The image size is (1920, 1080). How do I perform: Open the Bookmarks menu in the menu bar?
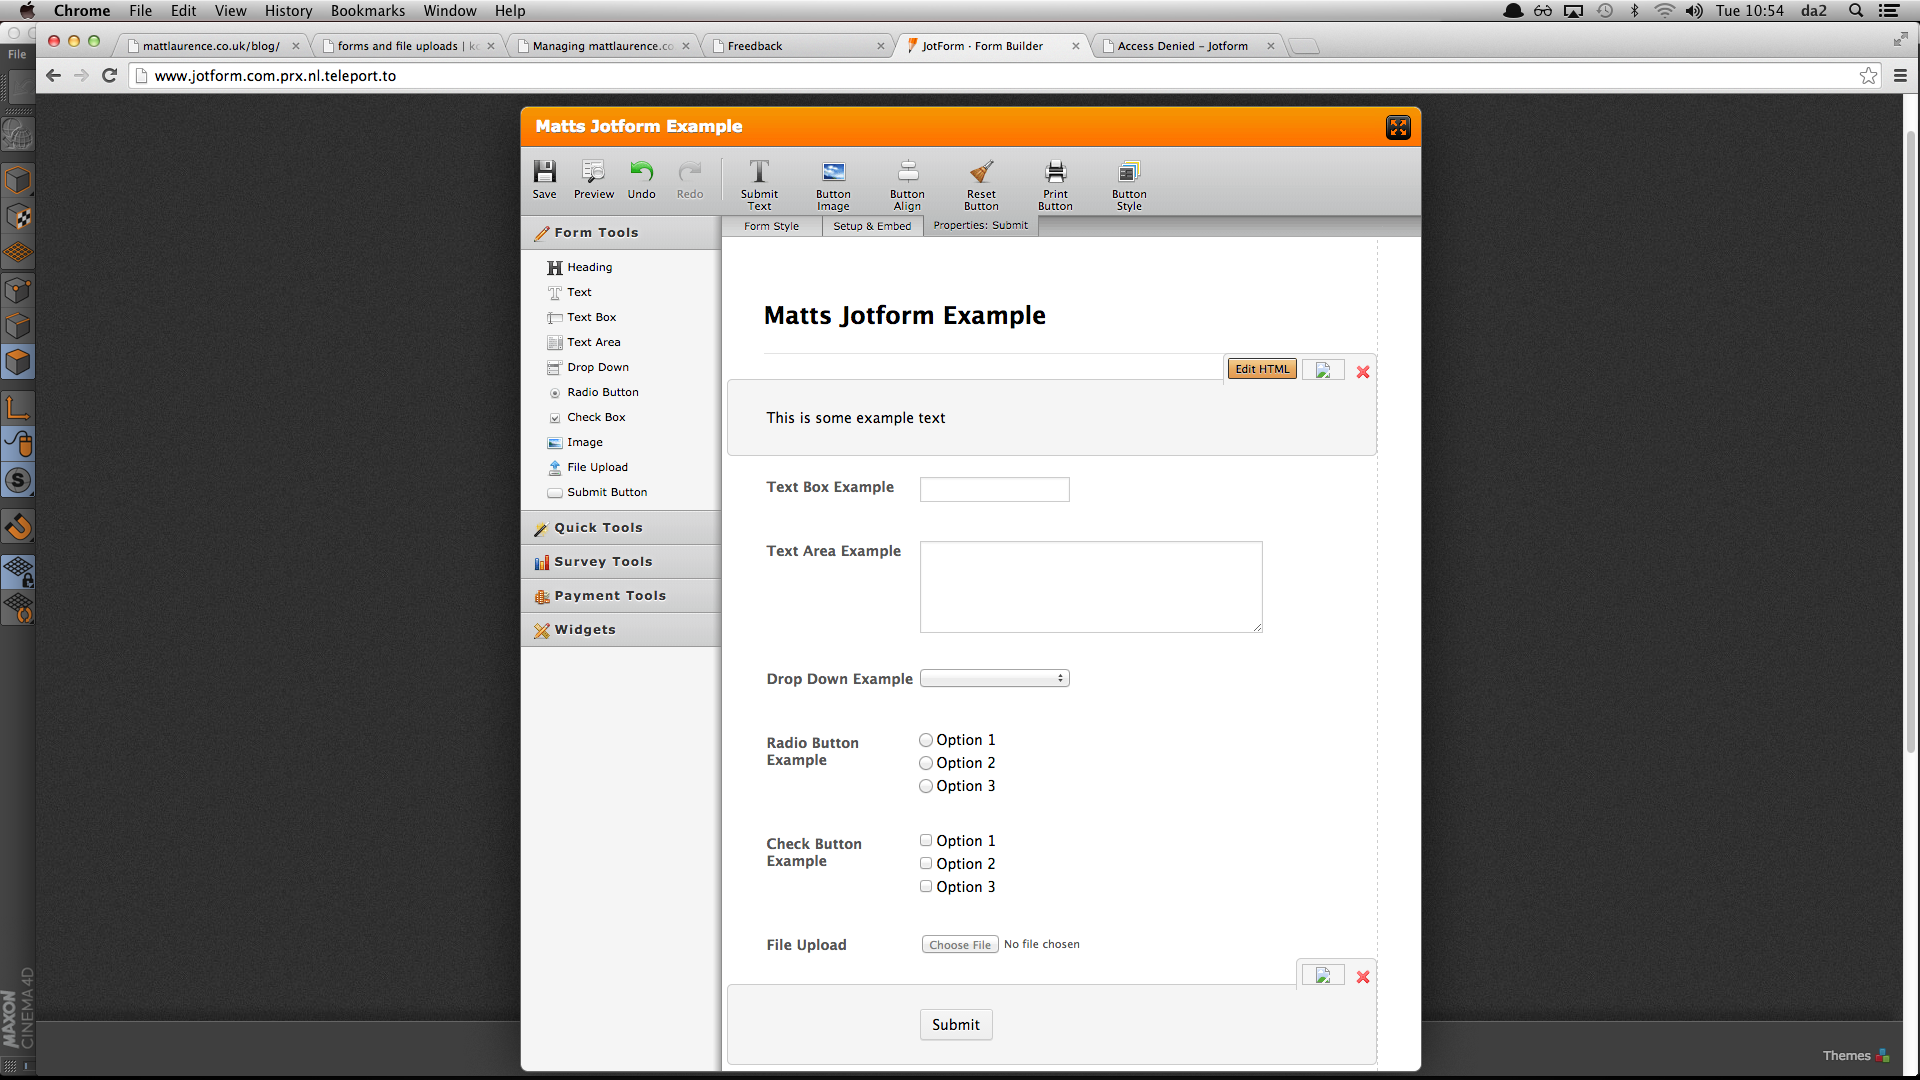point(367,11)
